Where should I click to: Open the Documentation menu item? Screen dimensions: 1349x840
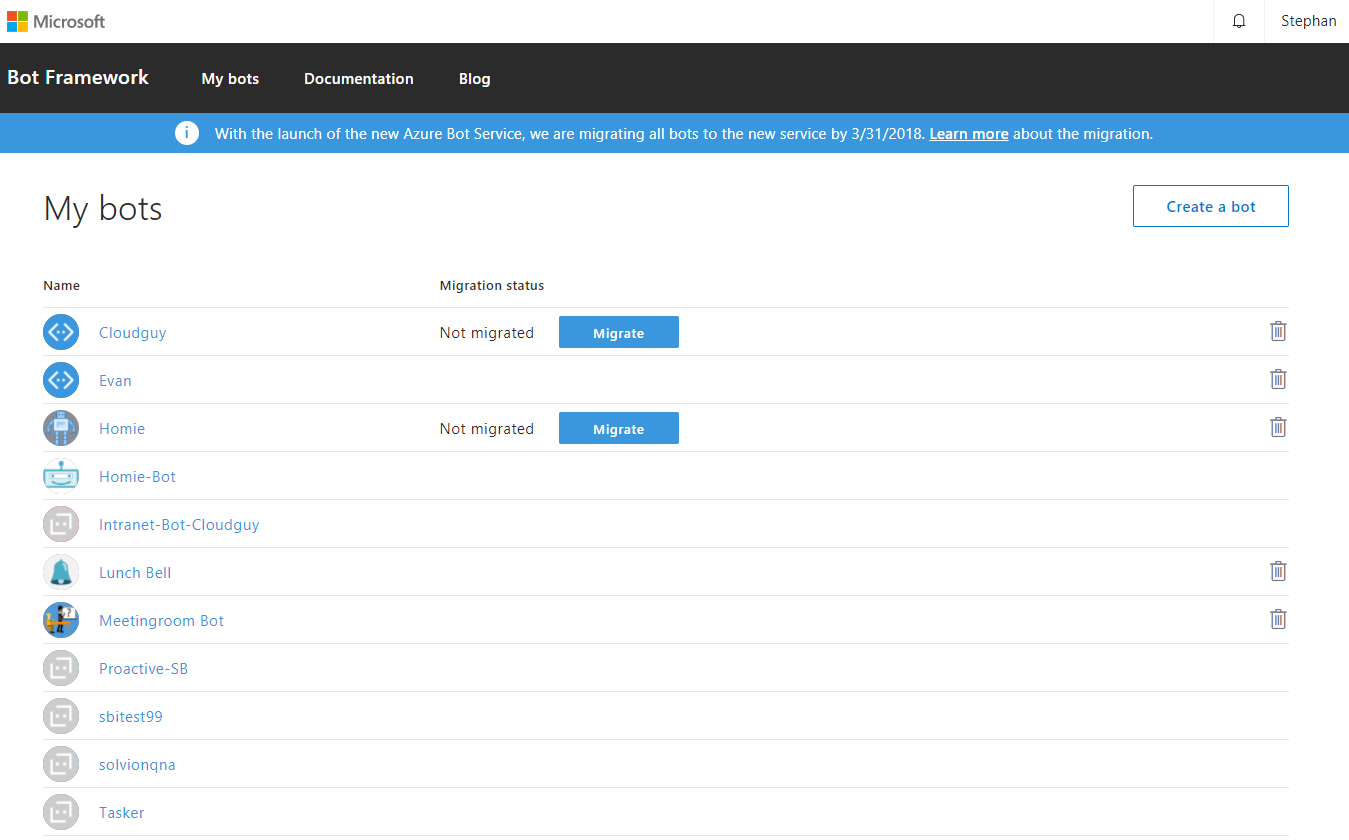(x=359, y=79)
